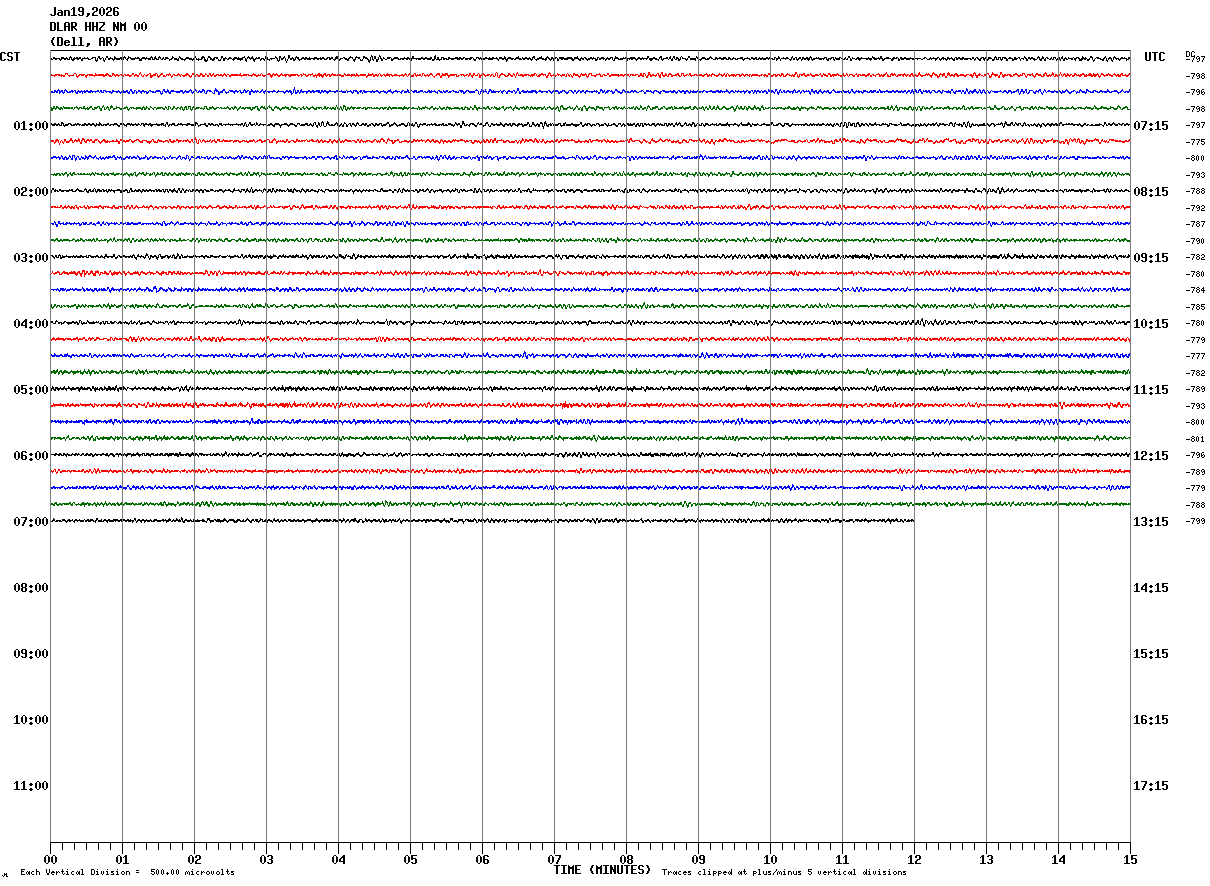Click the (Dell, AR) location text

tap(84, 42)
